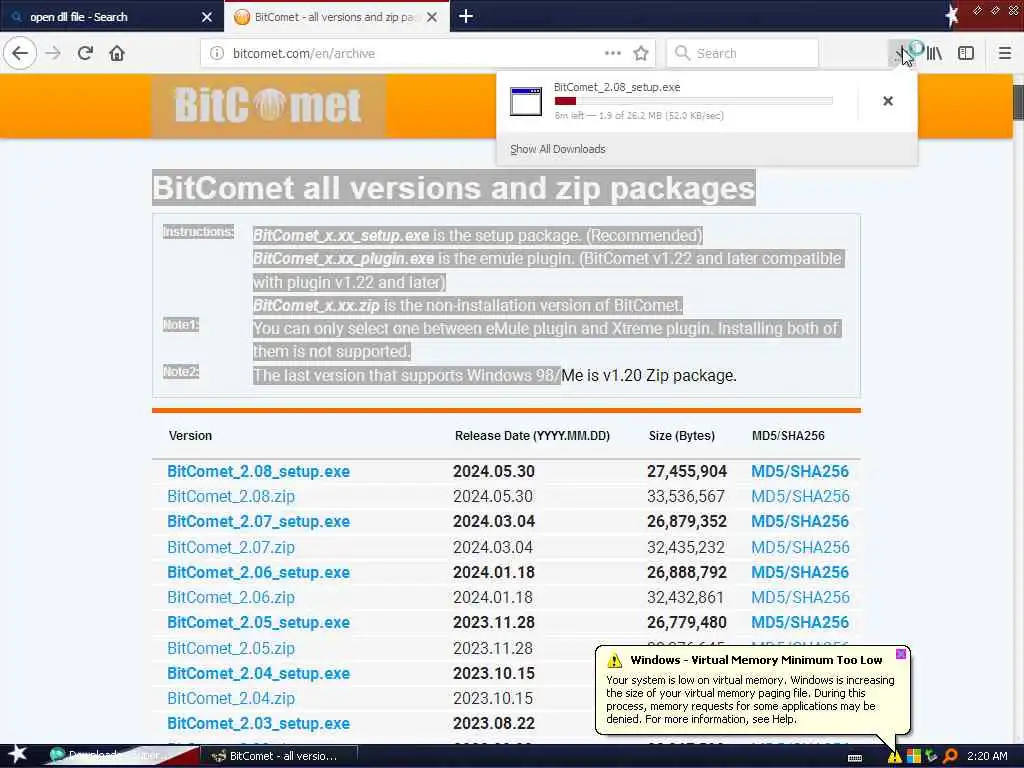This screenshot has height=768, width=1024.
Task: Cancel the BitComet_2.08_setup.exe download
Action: 888,101
